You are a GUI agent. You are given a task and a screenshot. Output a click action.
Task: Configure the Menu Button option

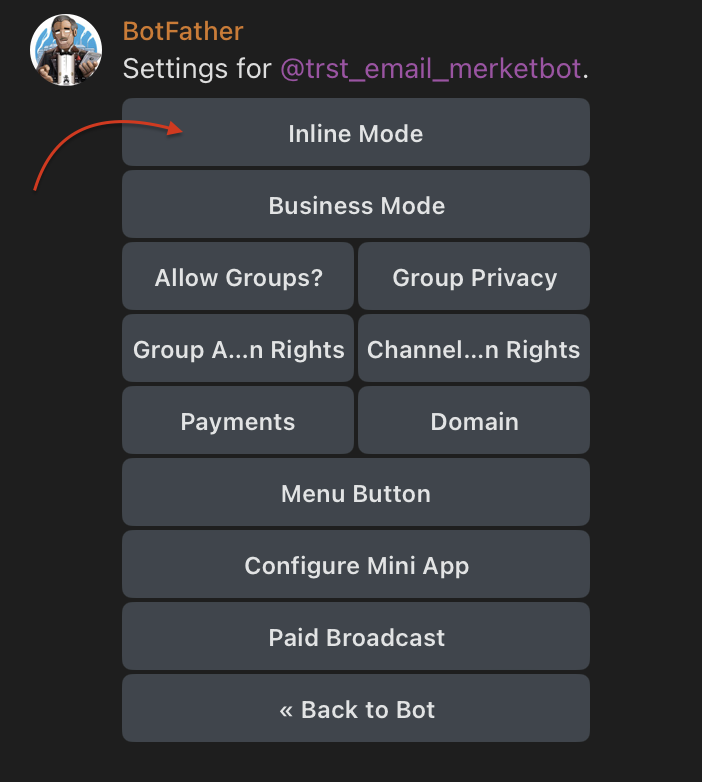[x=355, y=493]
